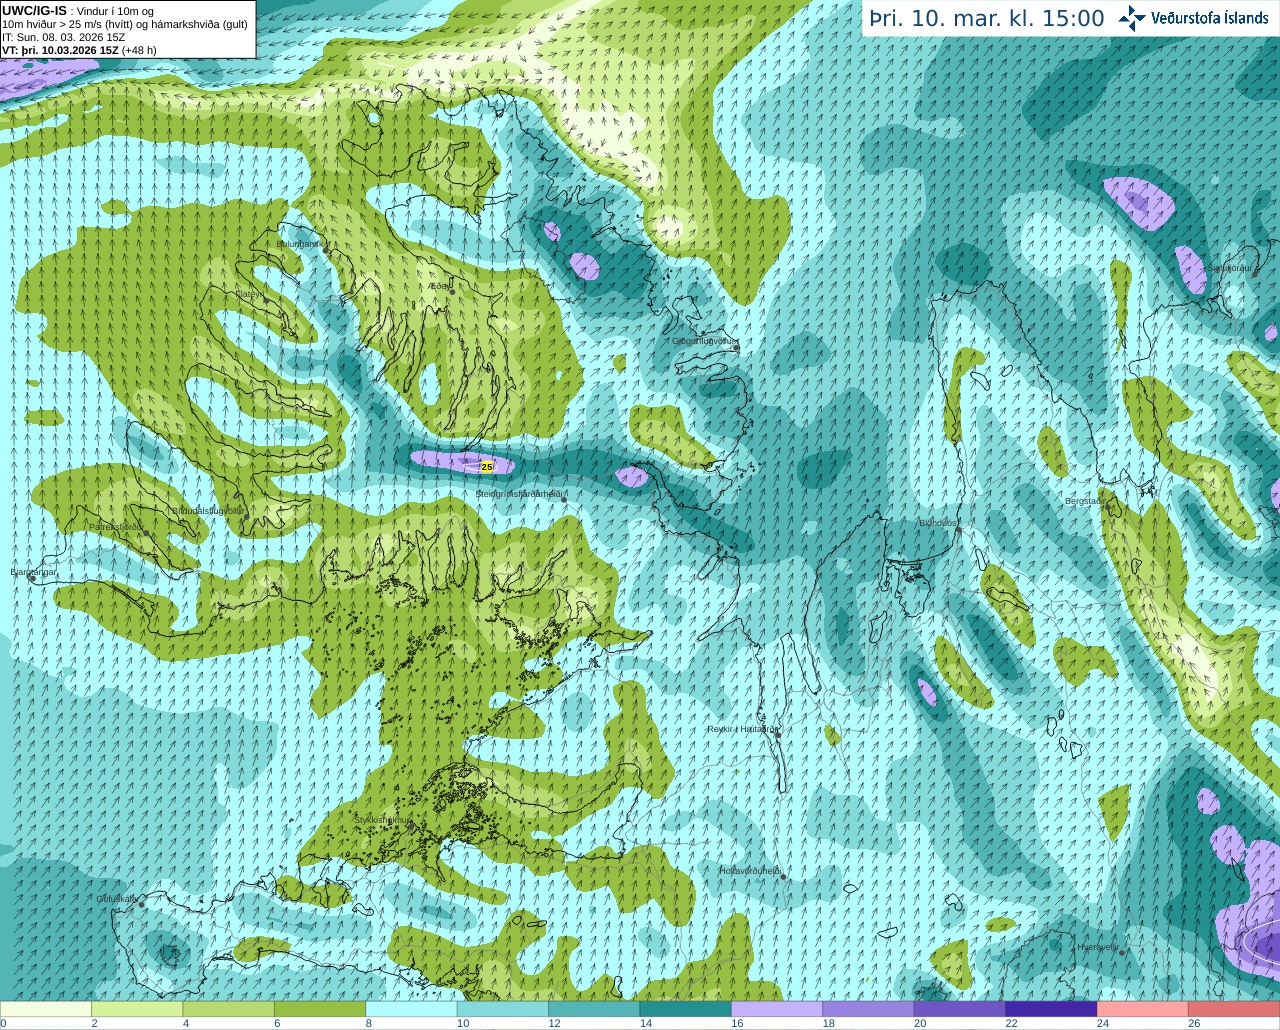The image size is (1280, 1030).
Task: Click the Bolungarvík station label
Action: coord(298,244)
